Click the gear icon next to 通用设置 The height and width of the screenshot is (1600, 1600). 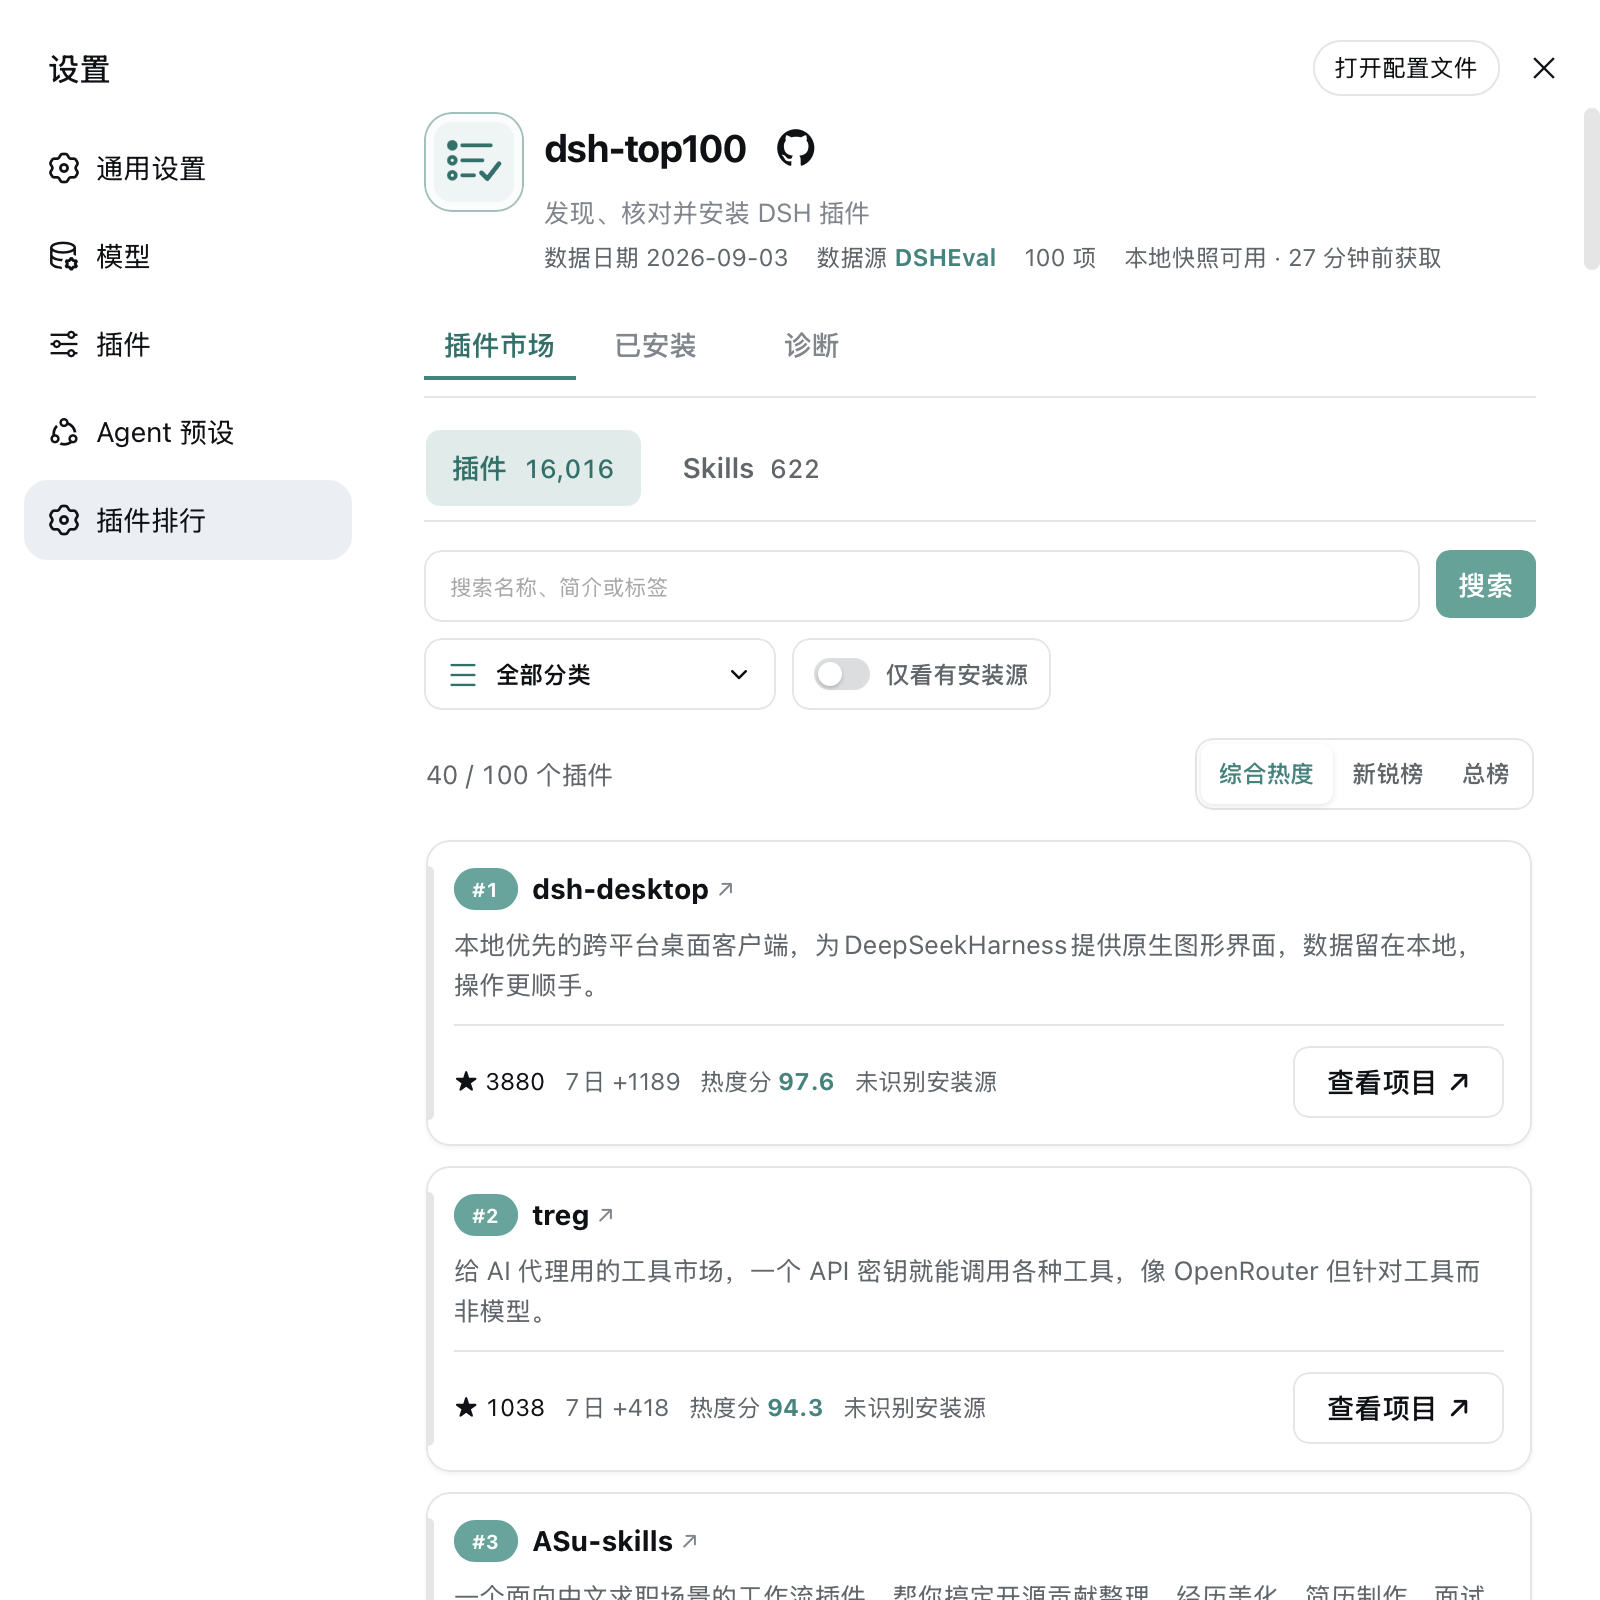64,168
